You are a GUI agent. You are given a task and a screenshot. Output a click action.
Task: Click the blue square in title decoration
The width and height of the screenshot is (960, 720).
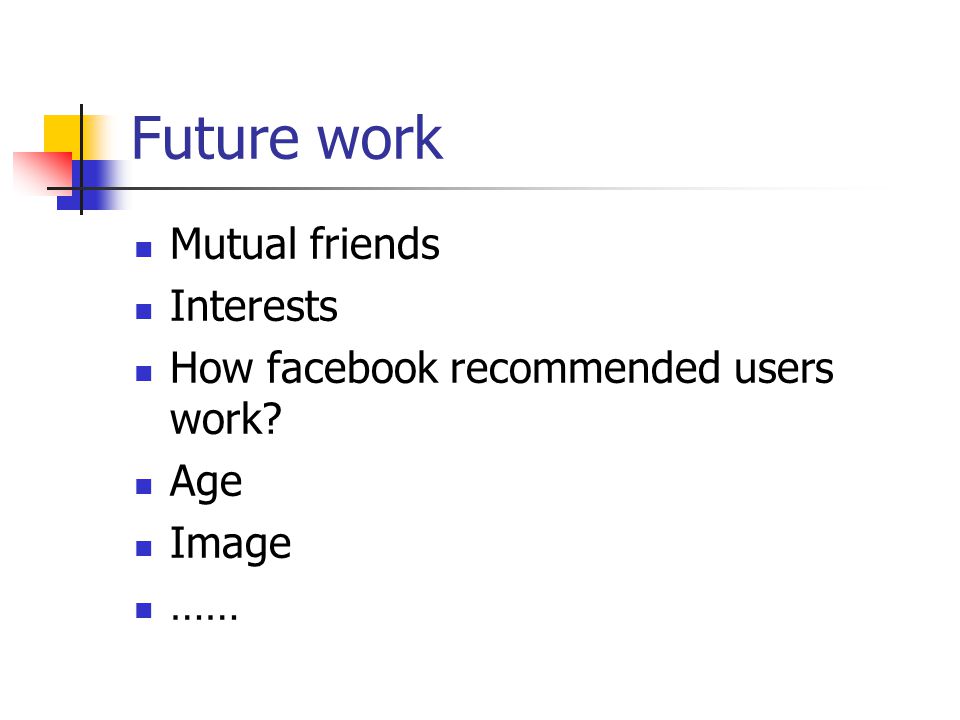pyautogui.click(x=92, y=185)
